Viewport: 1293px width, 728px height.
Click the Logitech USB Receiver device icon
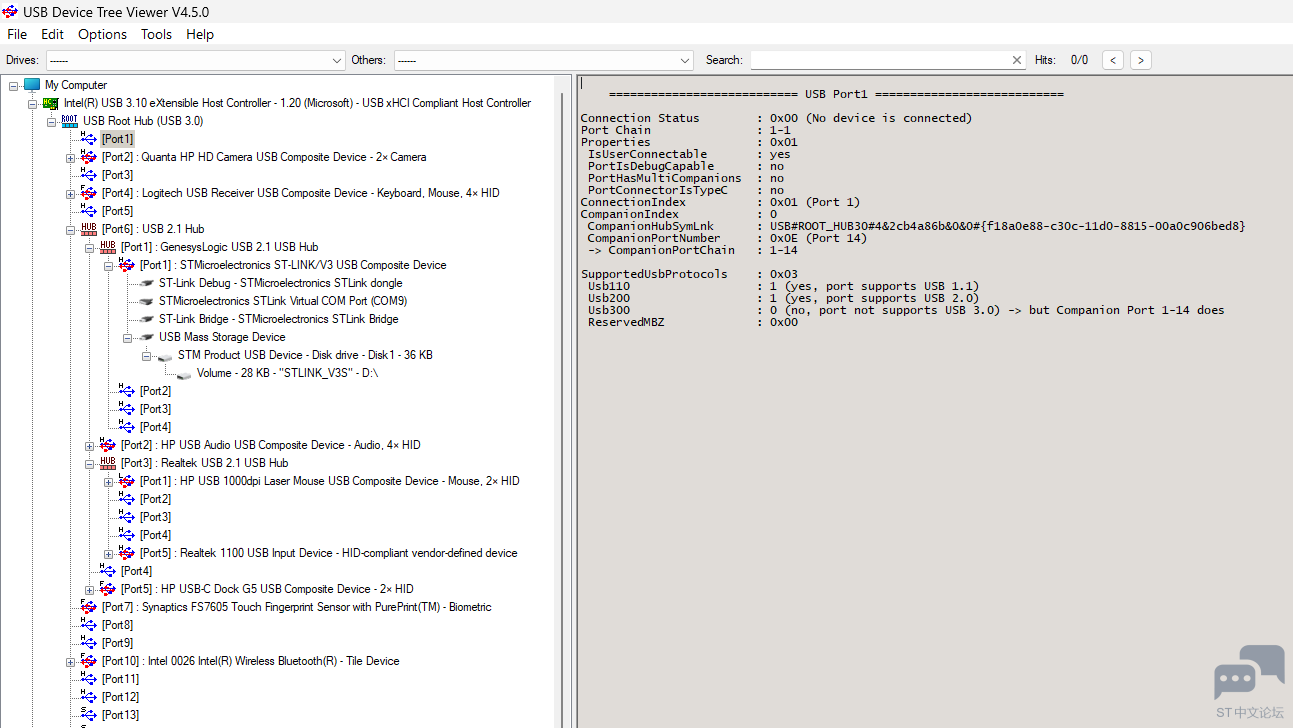(88, 193)
